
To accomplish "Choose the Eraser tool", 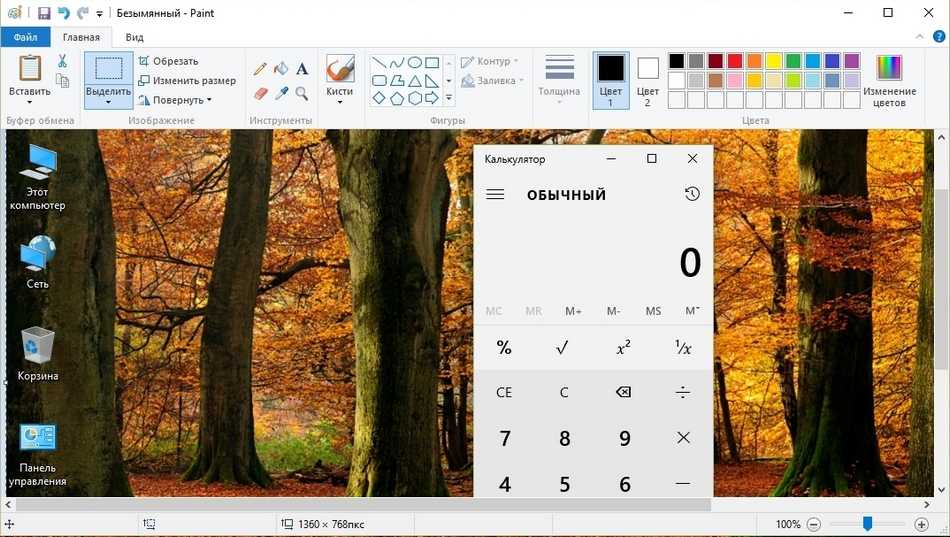I will tap(261, 93).
